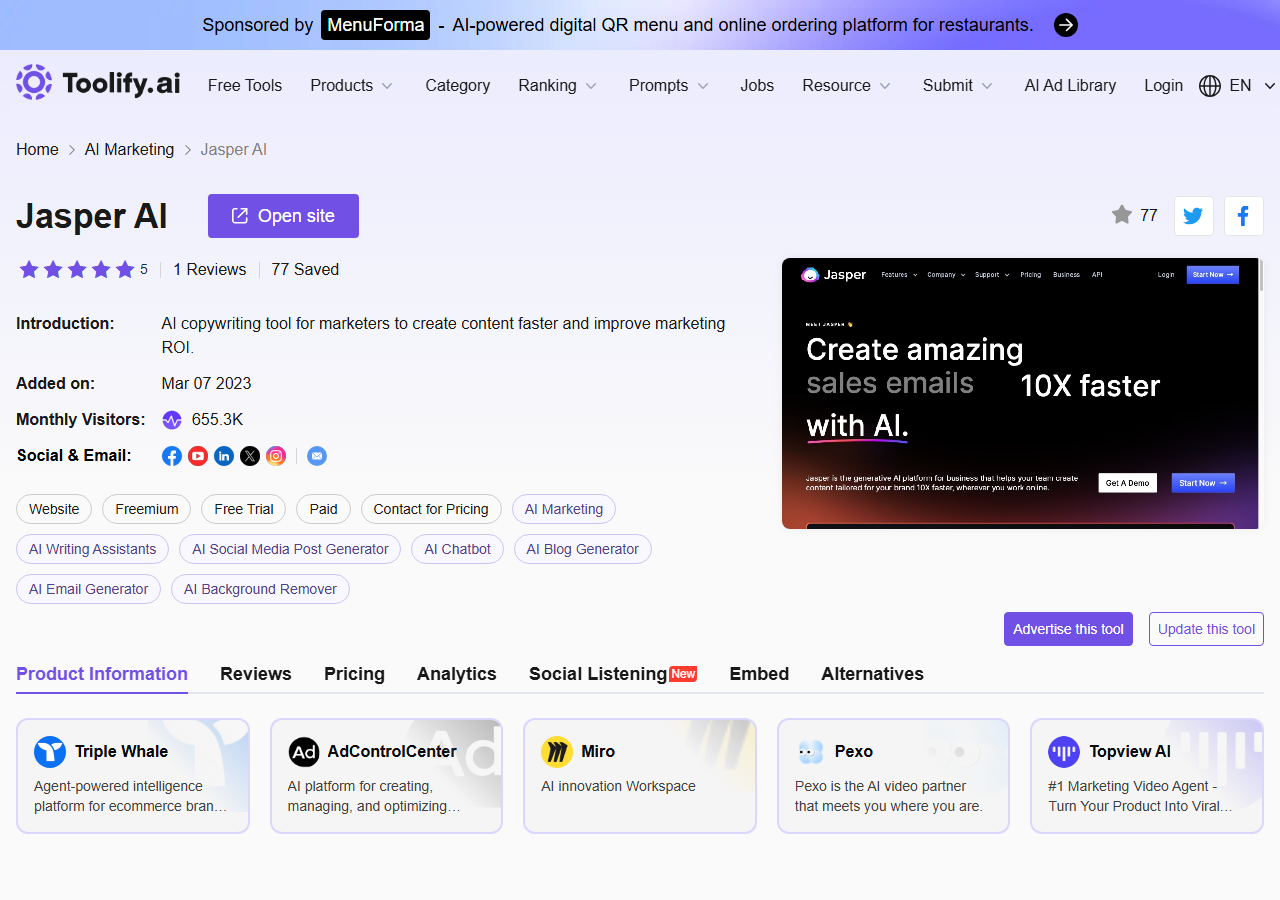Expand the Products dropdown menu
The height and width of the screenshot is (900, 1280).
(x=352, y=86)
